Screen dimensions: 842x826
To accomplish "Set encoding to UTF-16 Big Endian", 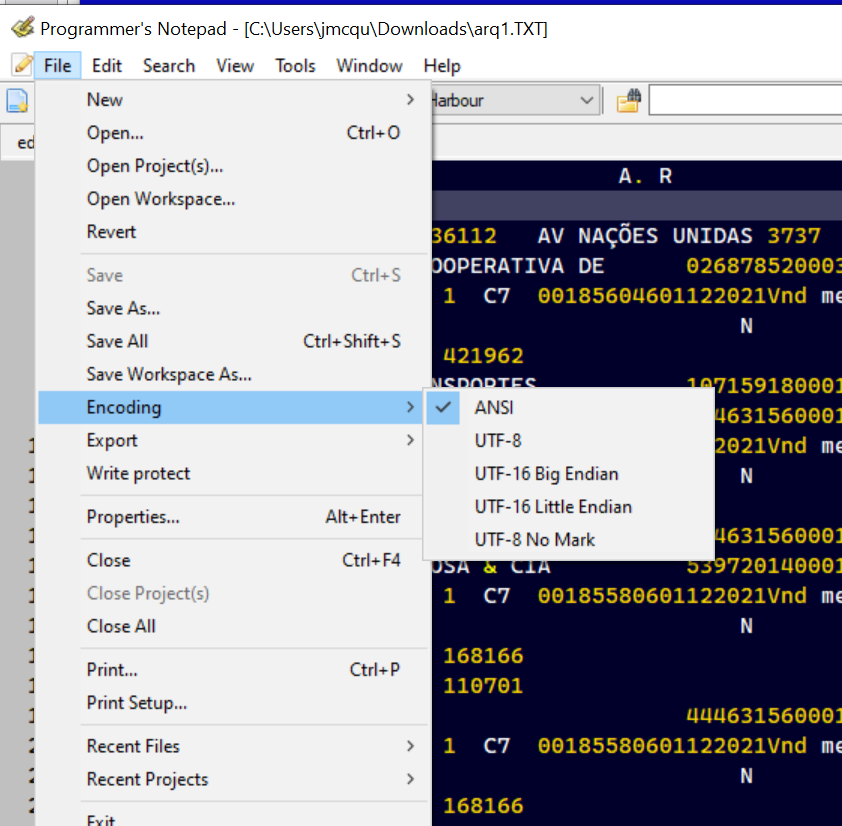I will [x=546, y=473].
